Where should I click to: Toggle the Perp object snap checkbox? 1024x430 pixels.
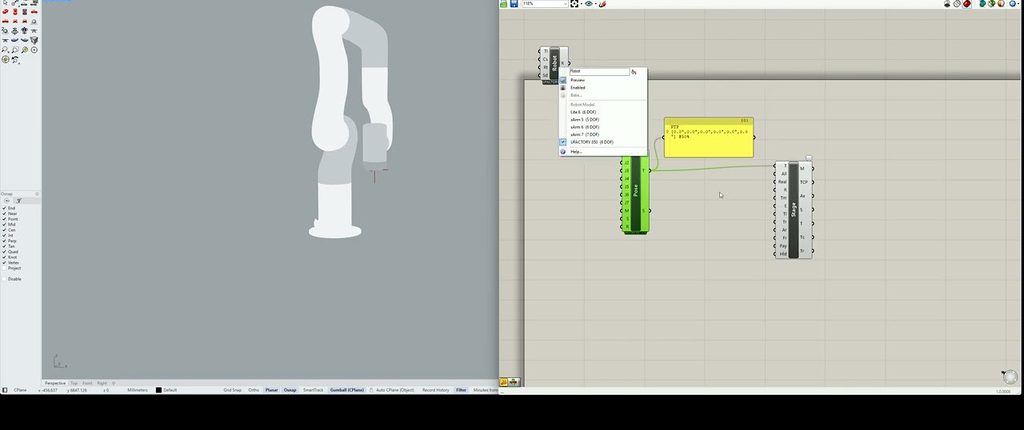click(5, 241)
